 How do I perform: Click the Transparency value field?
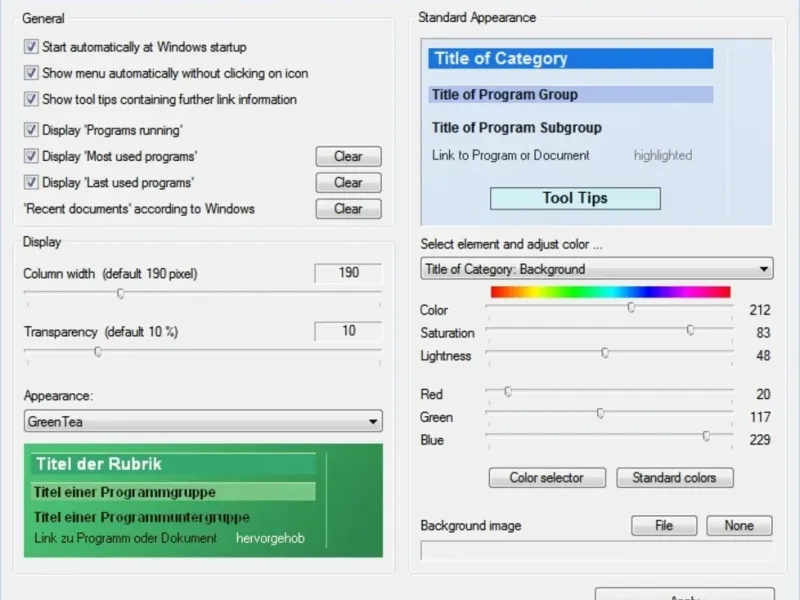coord(348,331)
